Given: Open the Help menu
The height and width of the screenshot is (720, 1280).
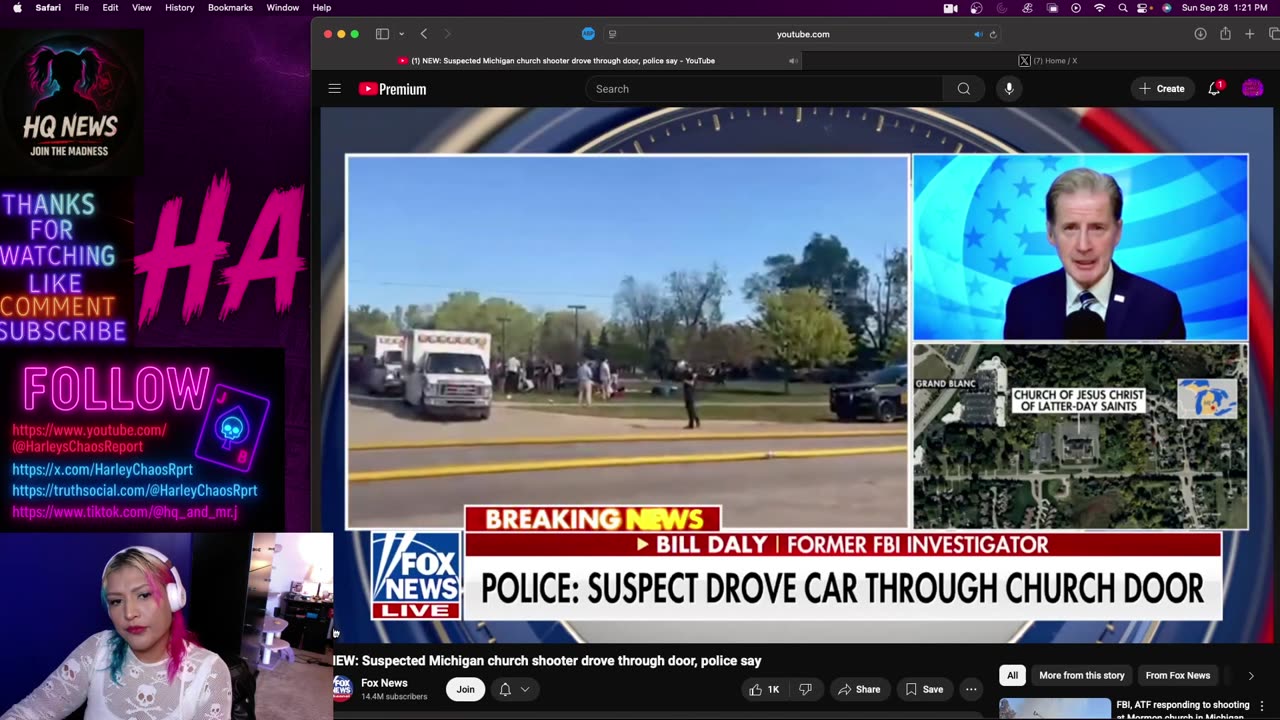Looking at the screenshot, I should [322, 8].
